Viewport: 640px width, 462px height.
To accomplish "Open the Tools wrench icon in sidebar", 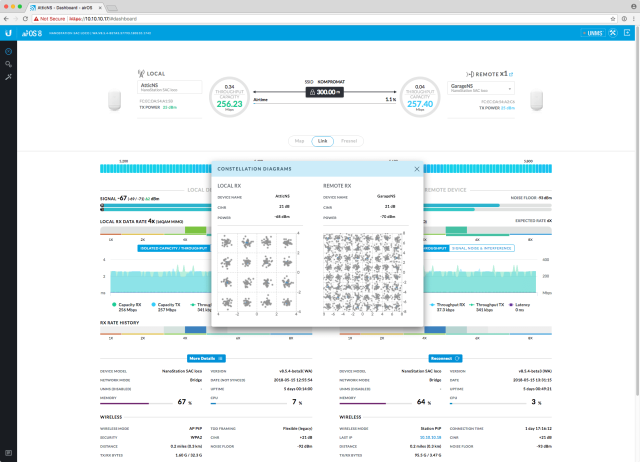I will pos(8,76).
